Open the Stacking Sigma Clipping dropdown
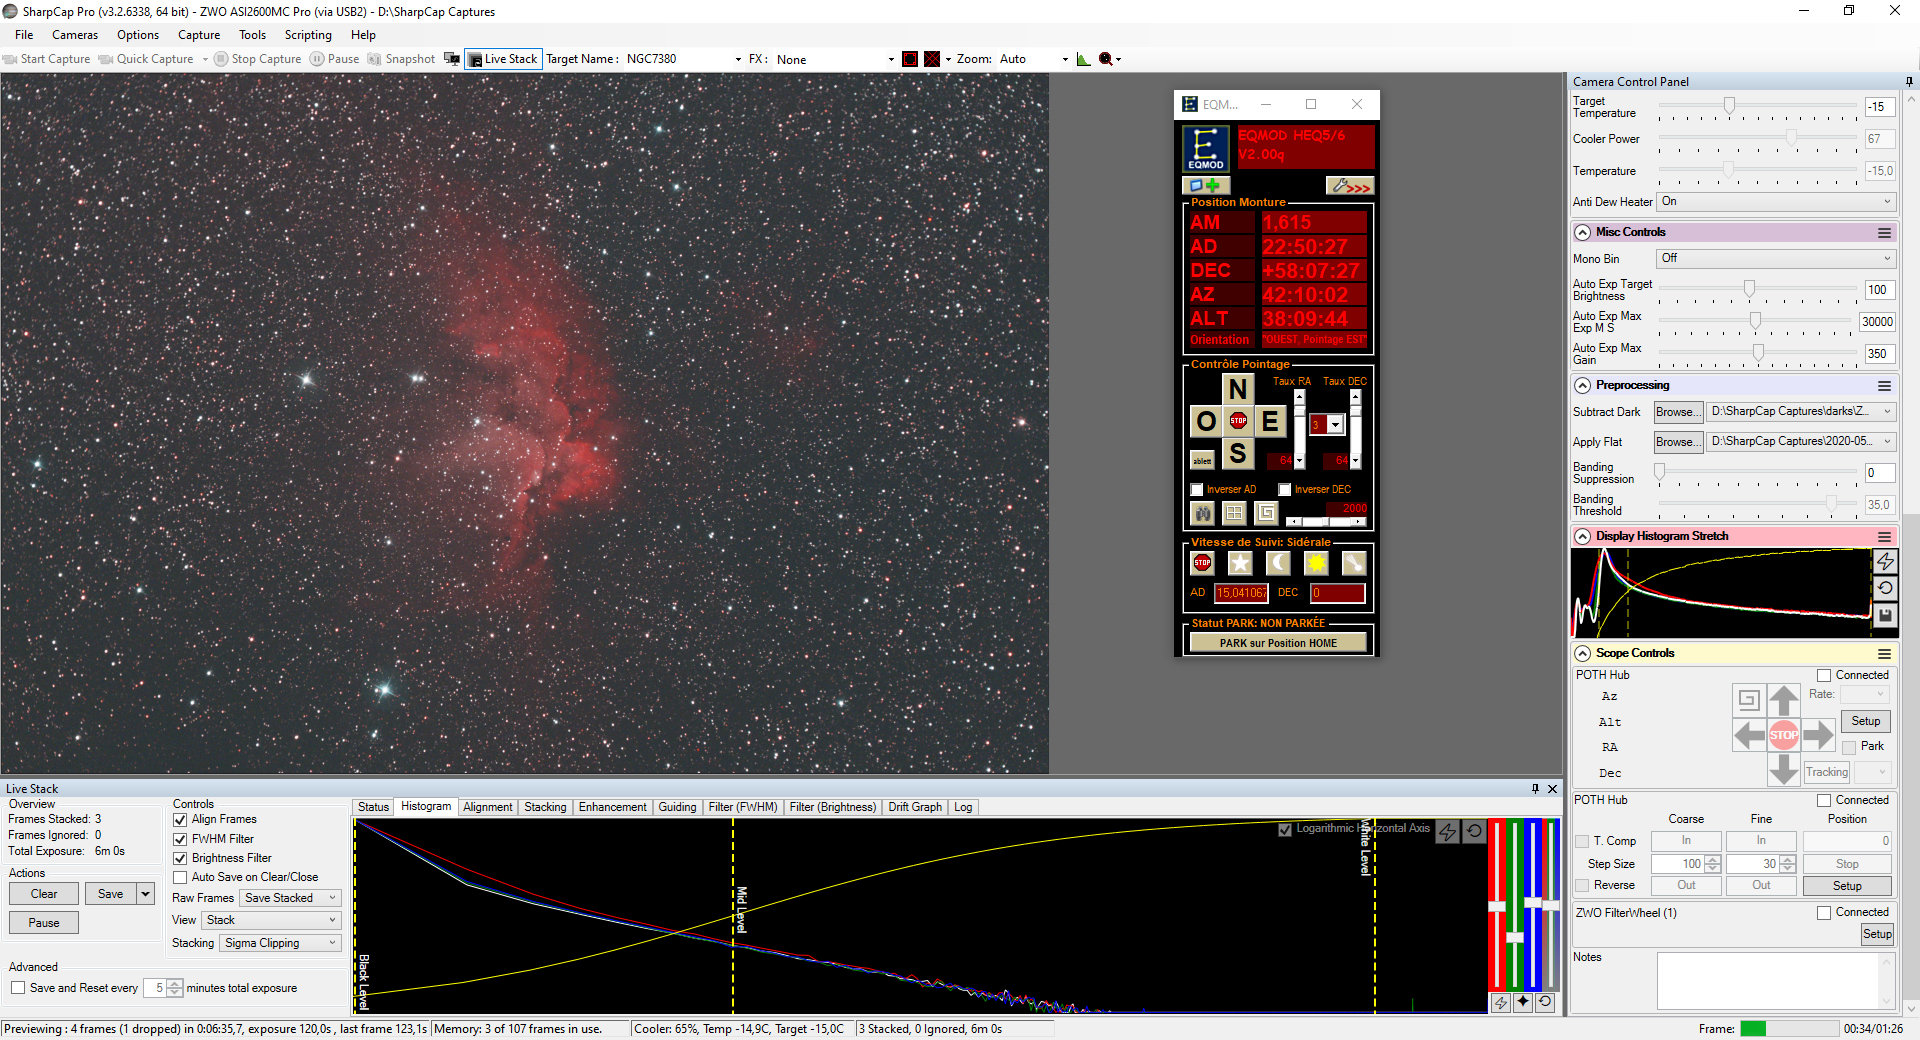1920x1040 pixels. [x=281, y=943]
